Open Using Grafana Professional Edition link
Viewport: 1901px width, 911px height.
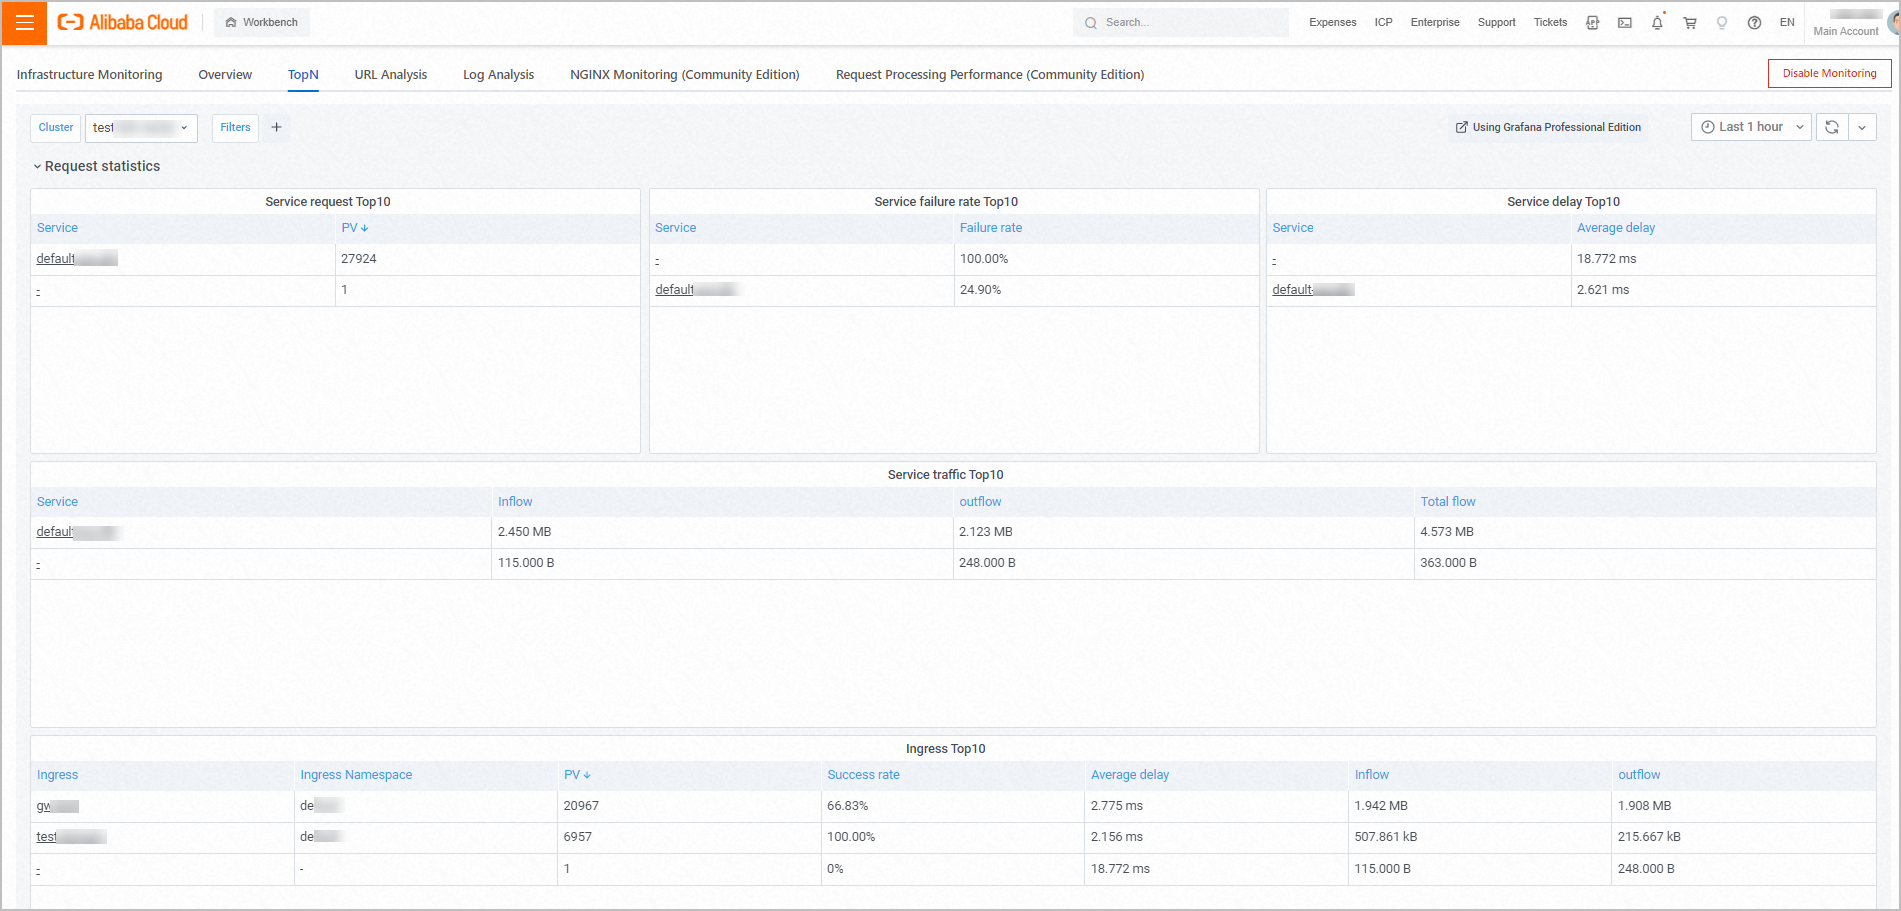tap(1548, 127)
